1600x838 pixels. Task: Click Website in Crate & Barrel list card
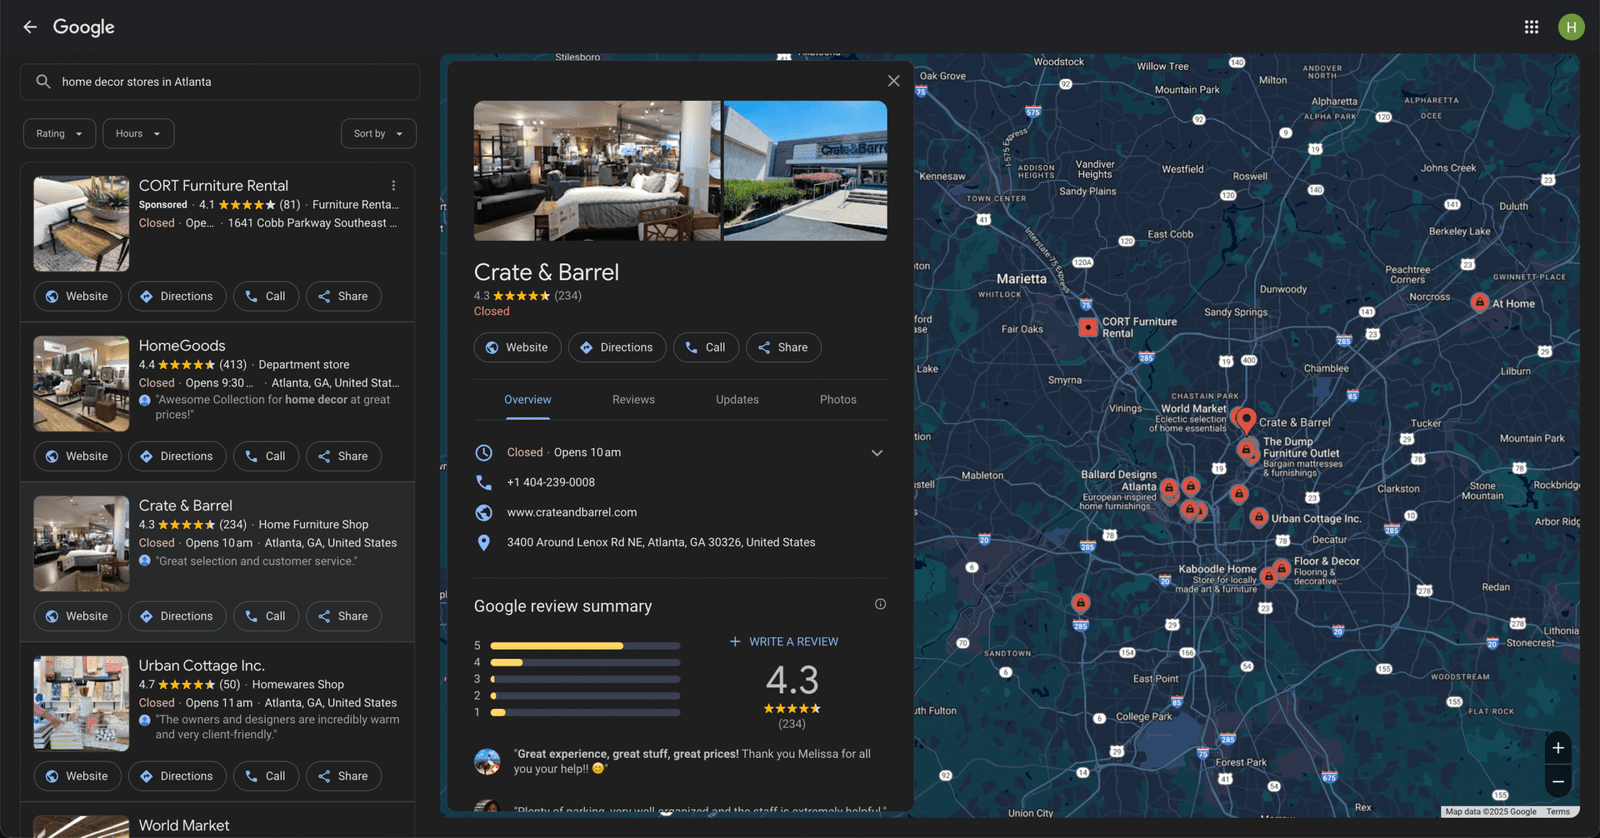coord(77,616)
